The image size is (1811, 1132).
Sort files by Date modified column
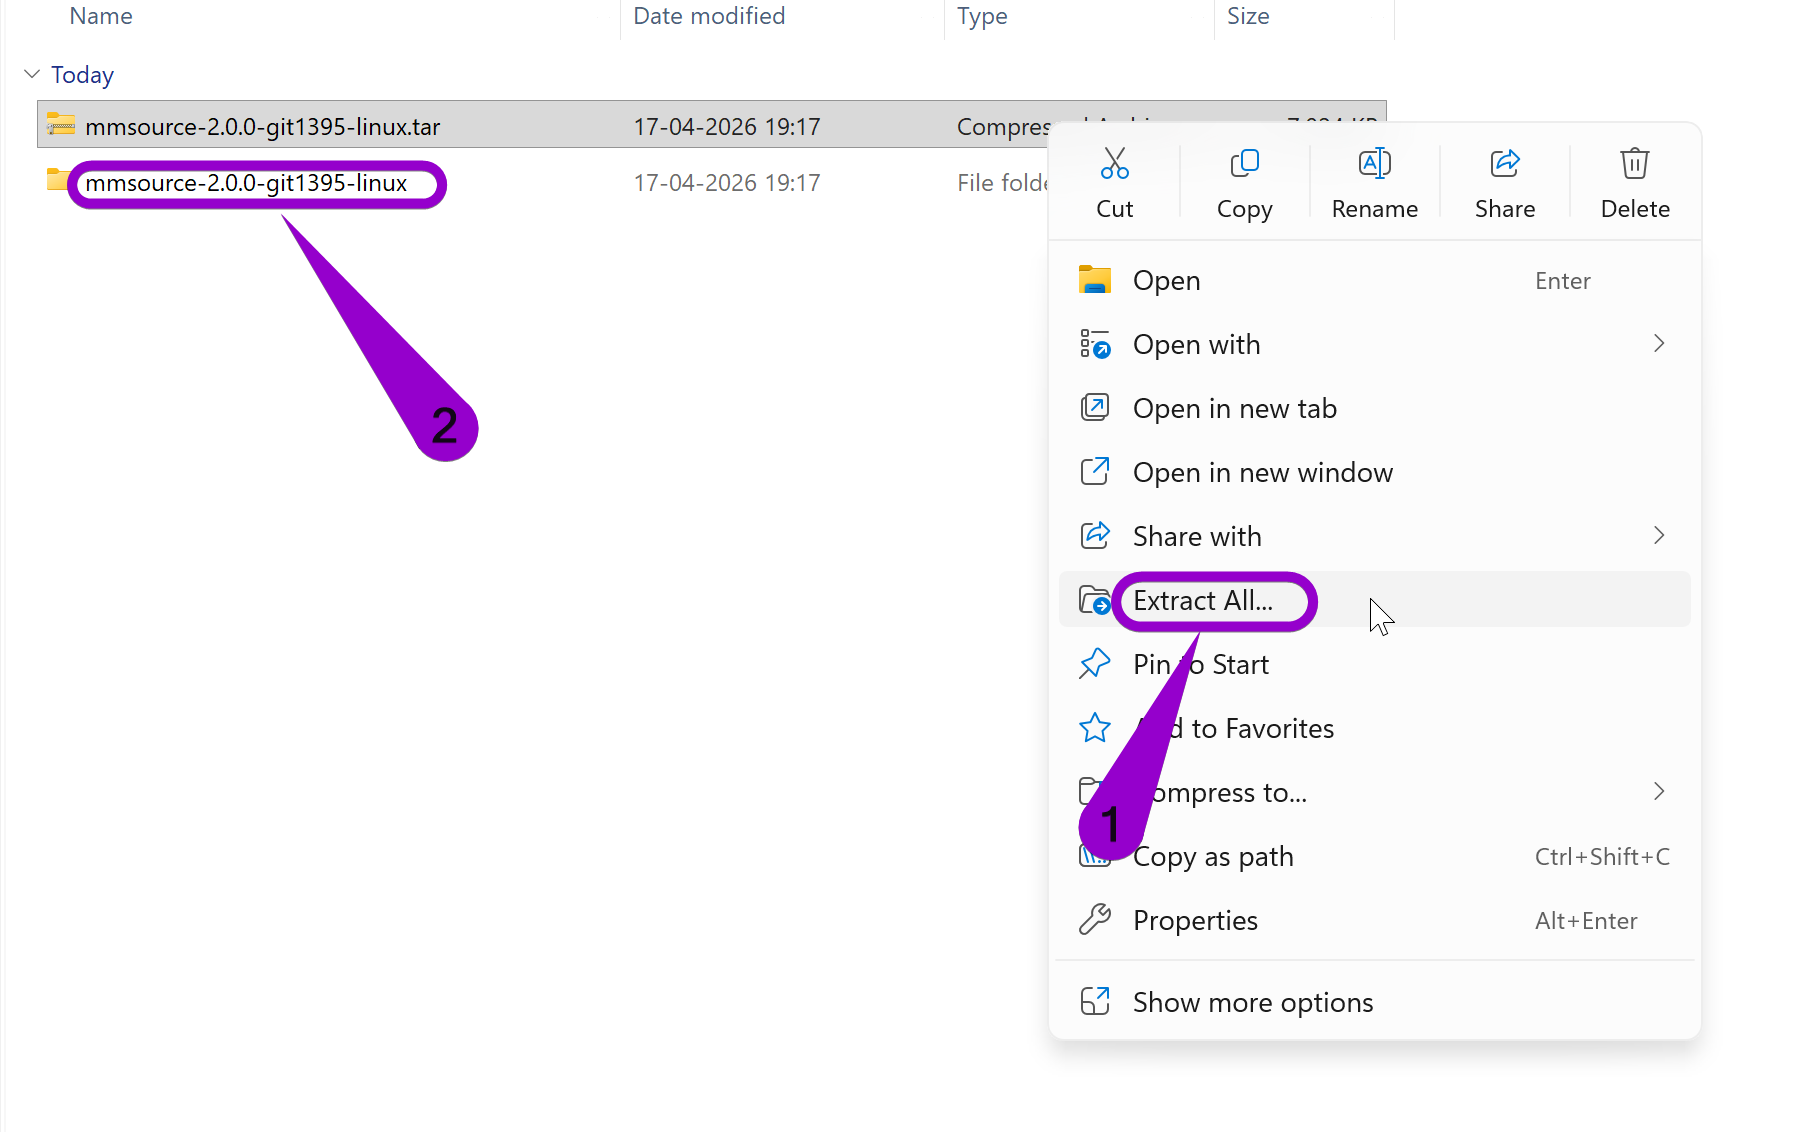coord(709,16)
